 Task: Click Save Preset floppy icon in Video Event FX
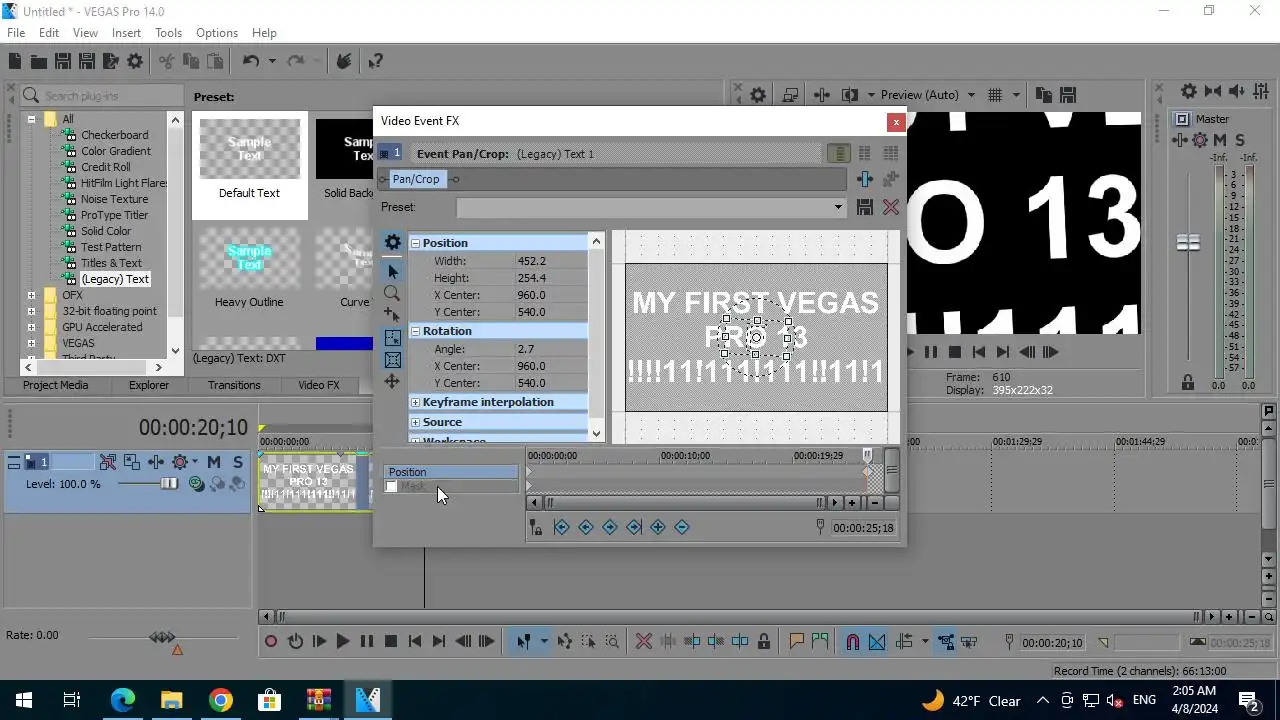865,207
